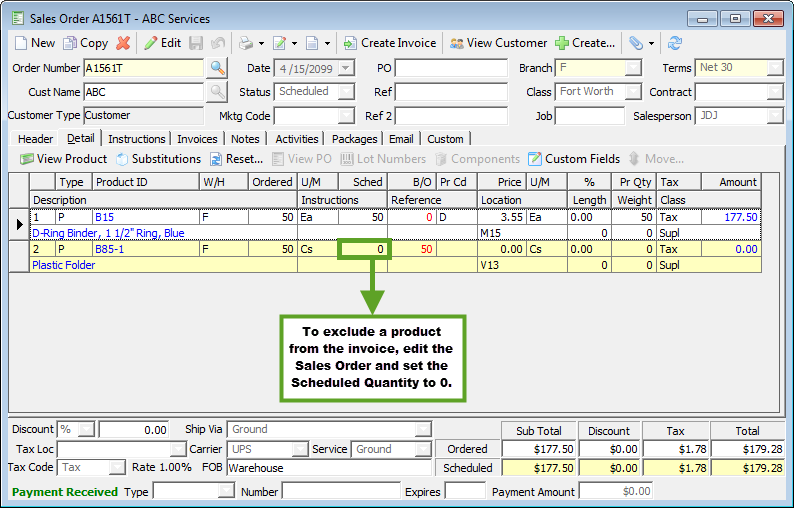Switch to the Header tab

tap(35, 139)
